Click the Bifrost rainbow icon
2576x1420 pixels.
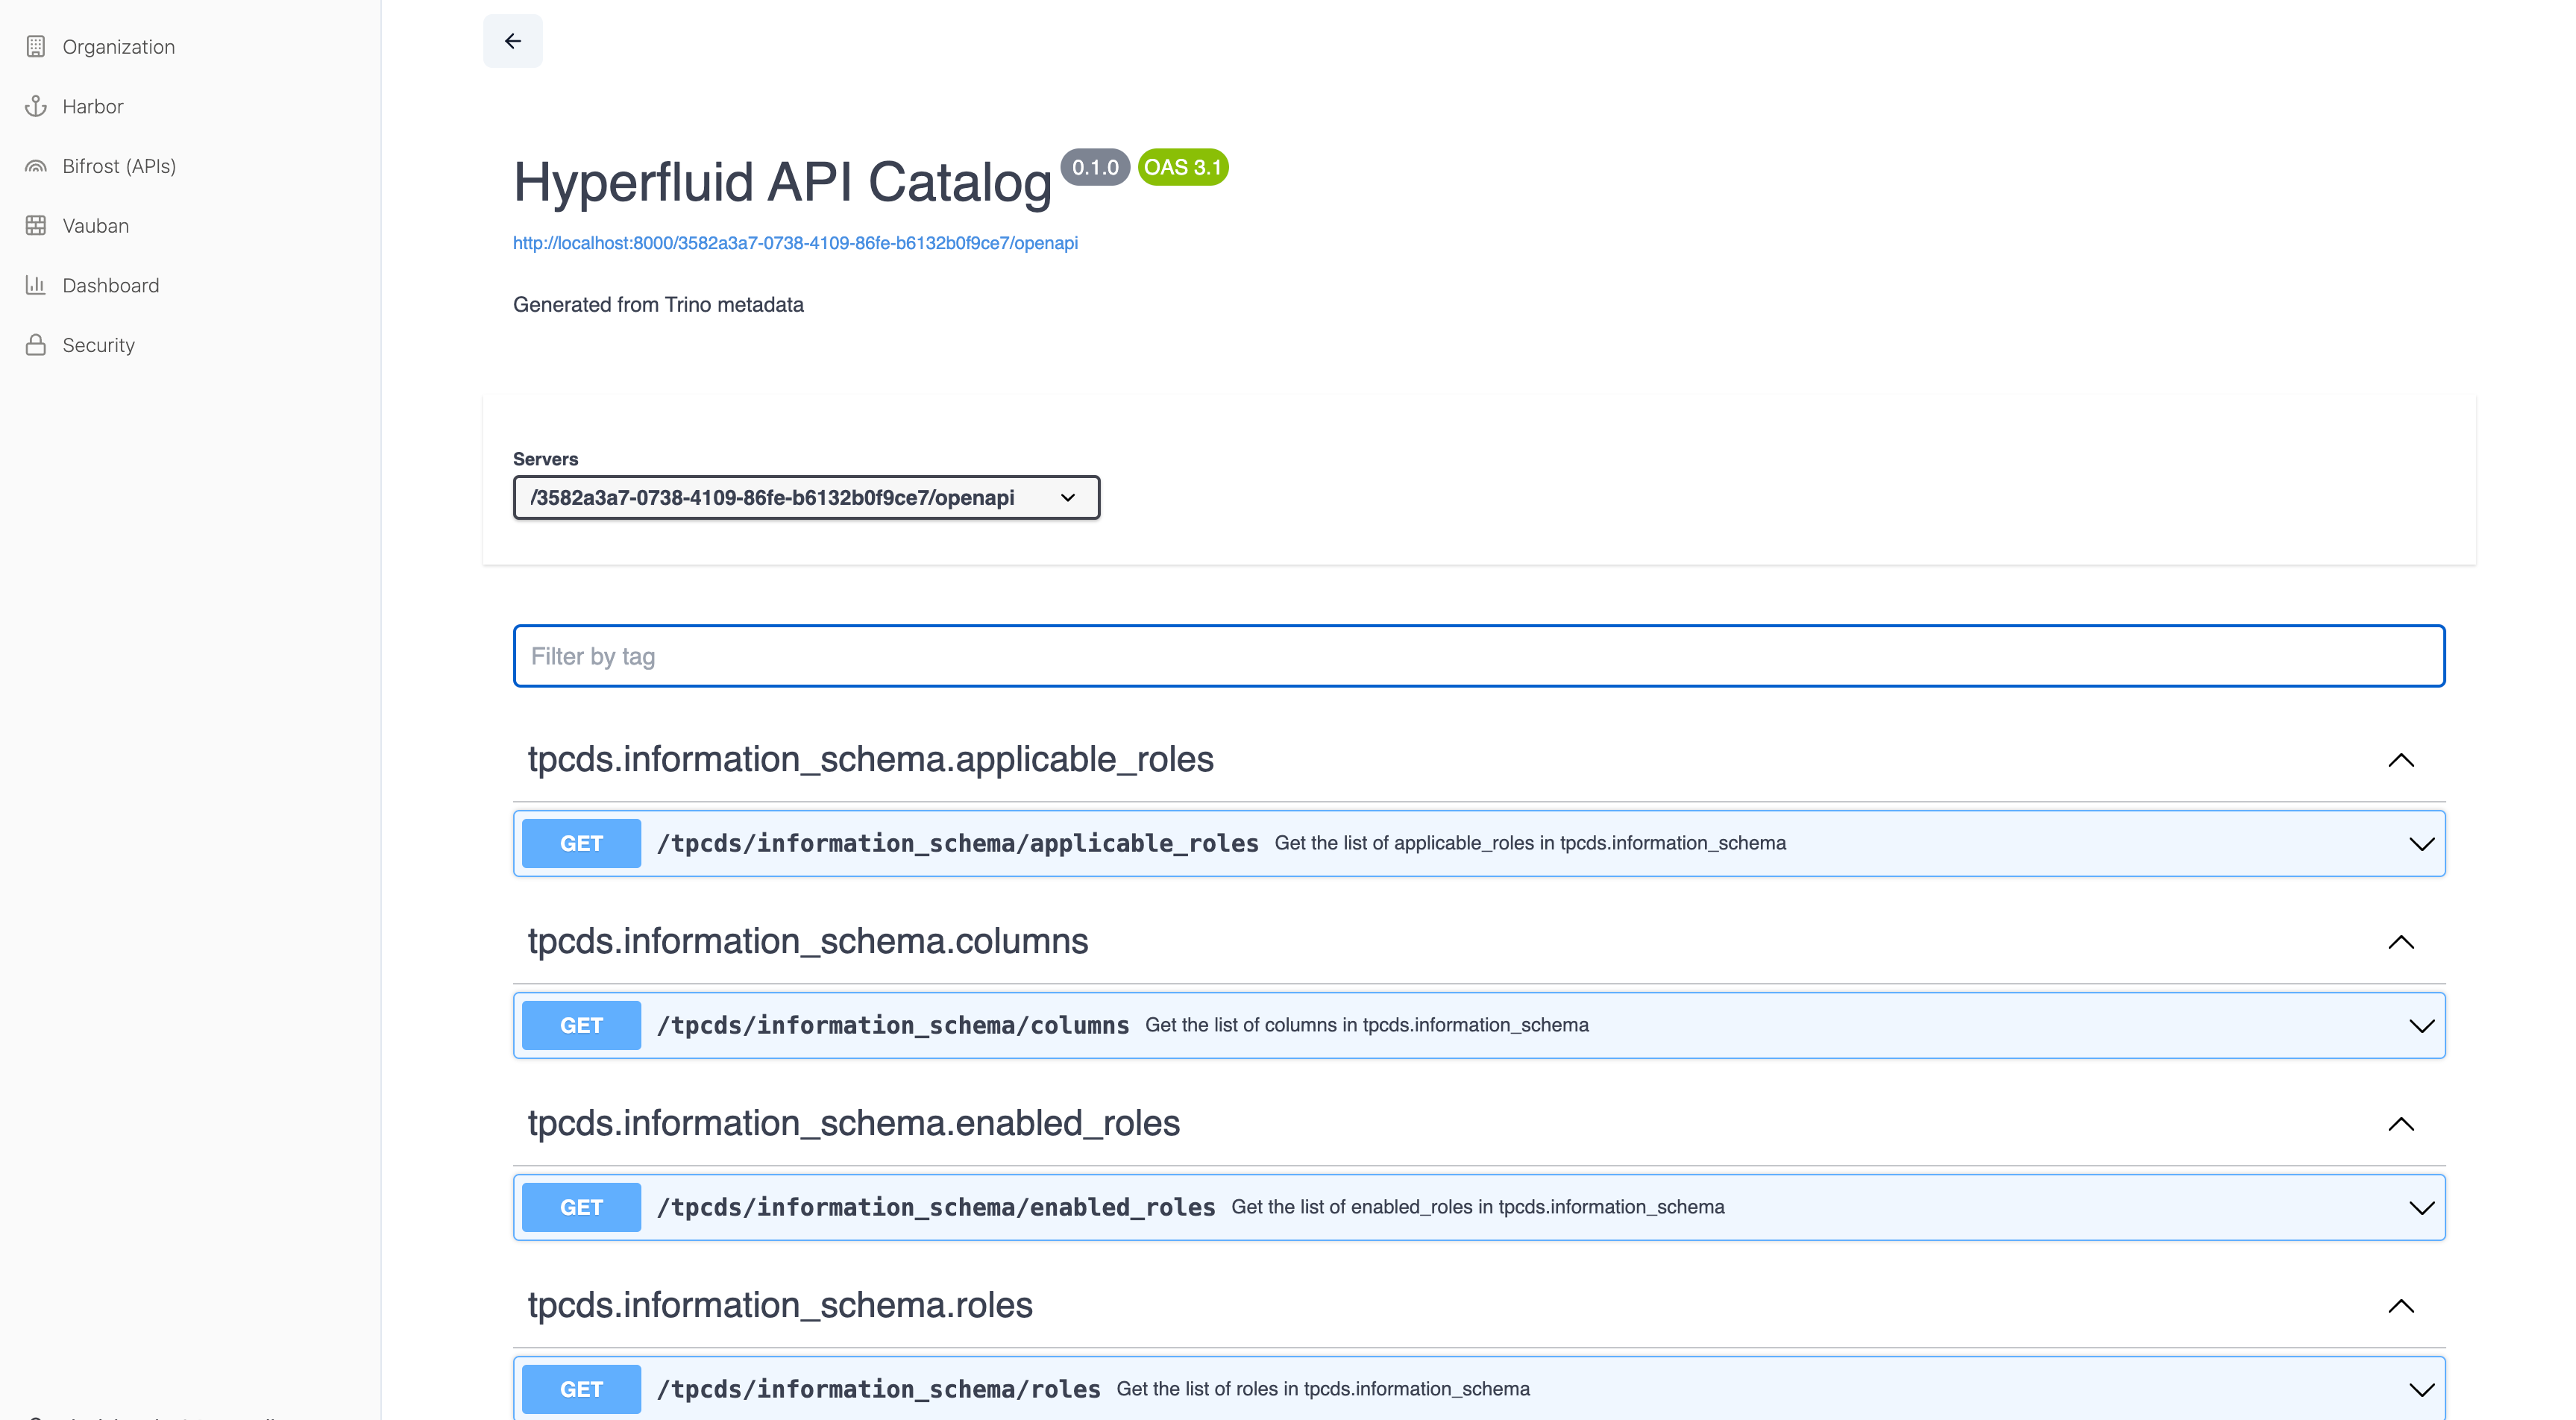36,166
